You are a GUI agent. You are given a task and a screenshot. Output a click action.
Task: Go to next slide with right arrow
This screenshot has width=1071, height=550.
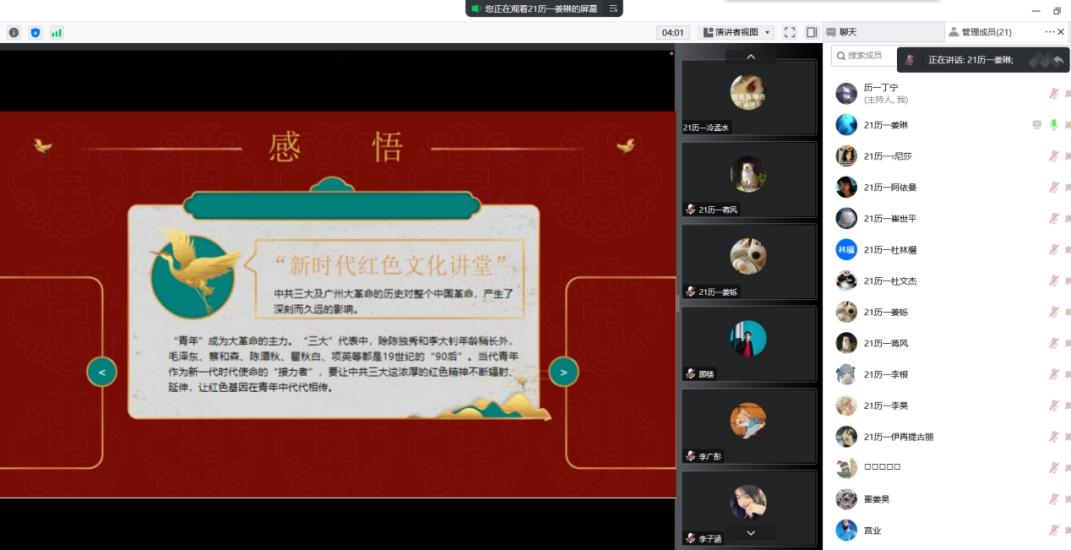[564, 372]
